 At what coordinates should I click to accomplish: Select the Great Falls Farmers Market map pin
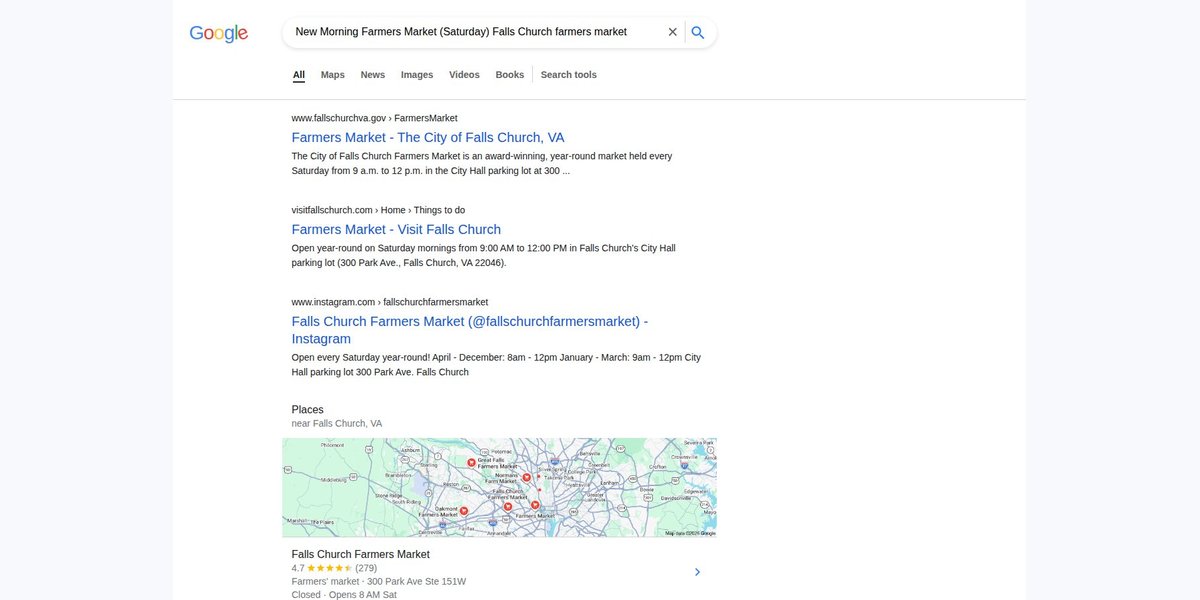(470, 462)
